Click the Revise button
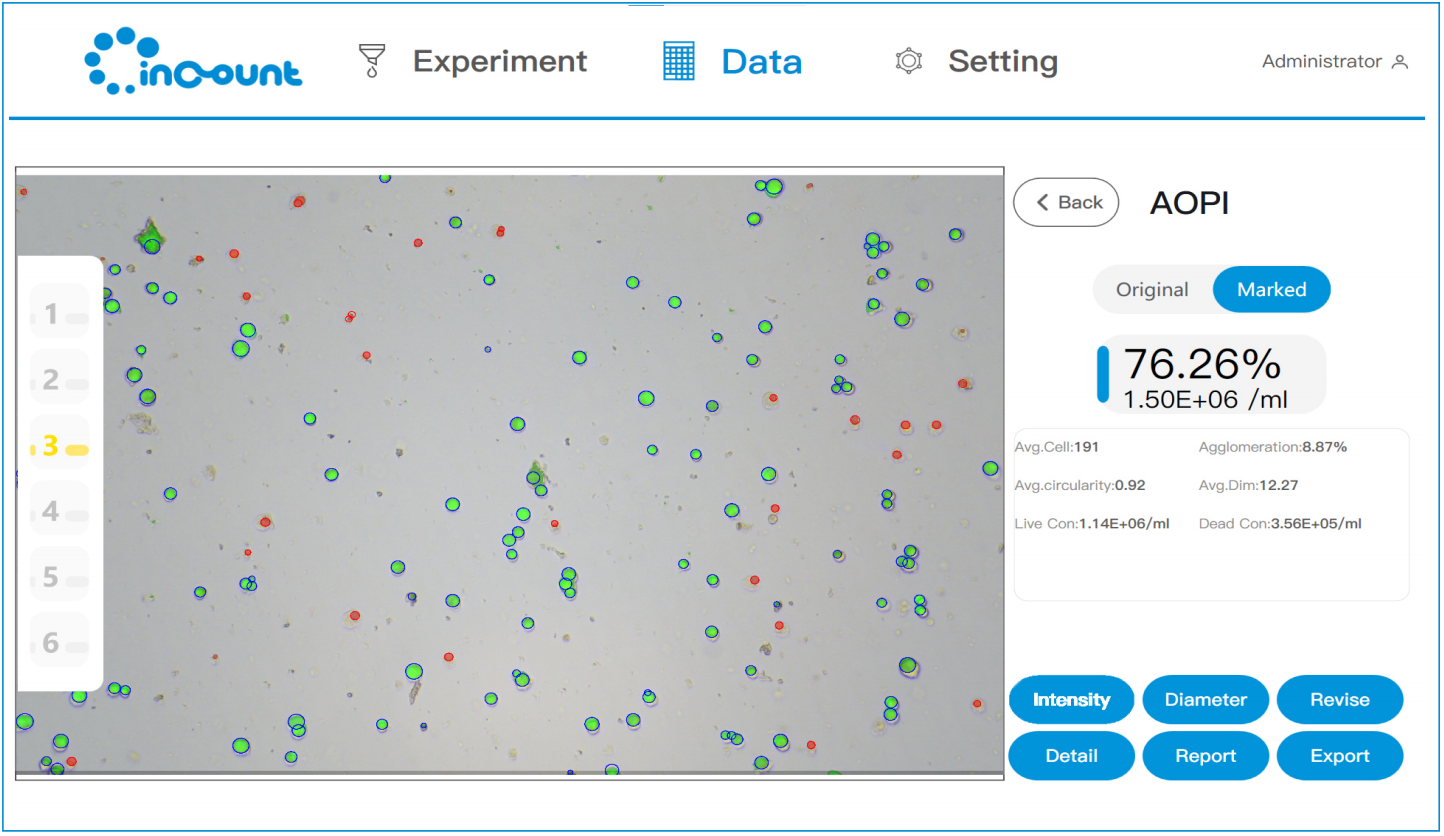Viewport: 1444px width, 836px height. (1339, 700)
